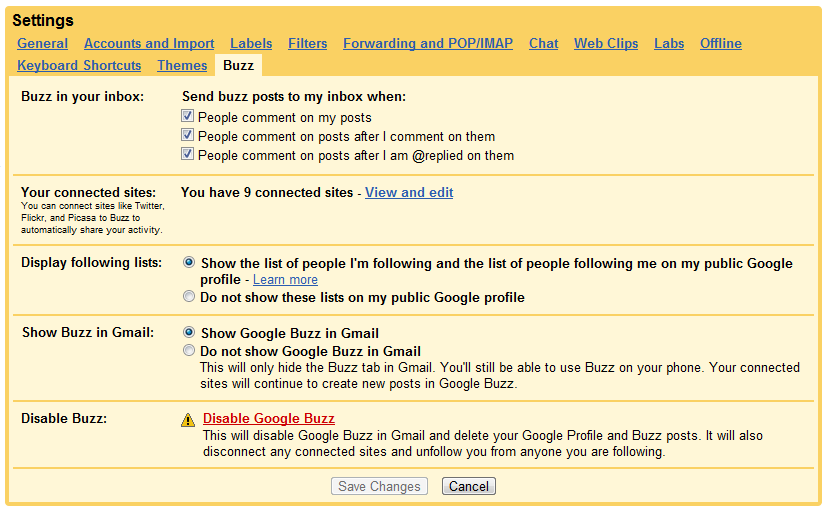Open the Keyboard Shortcuts tab
The width and height of the screenshot is (827, 510).
click(x=79, y=65)
